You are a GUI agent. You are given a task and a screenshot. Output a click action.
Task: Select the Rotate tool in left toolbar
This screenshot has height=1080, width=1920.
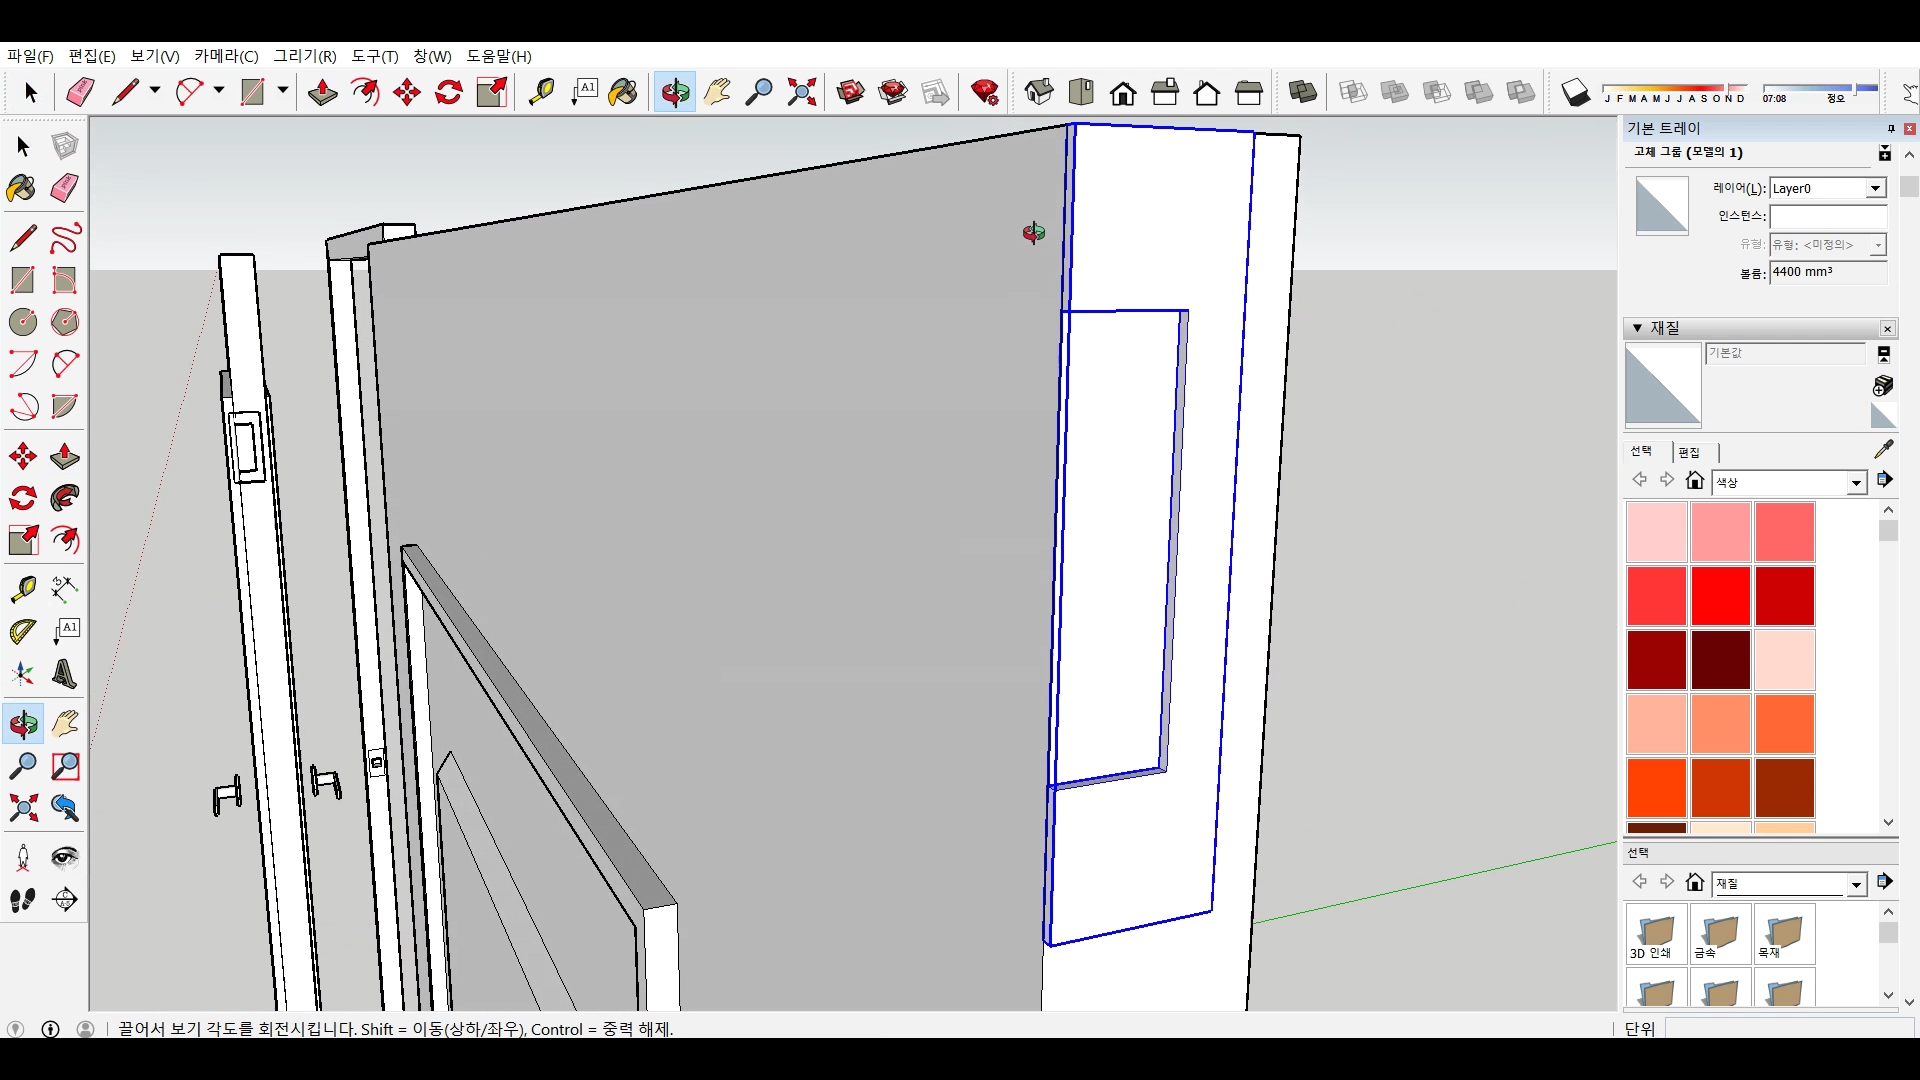pos(23,498)
